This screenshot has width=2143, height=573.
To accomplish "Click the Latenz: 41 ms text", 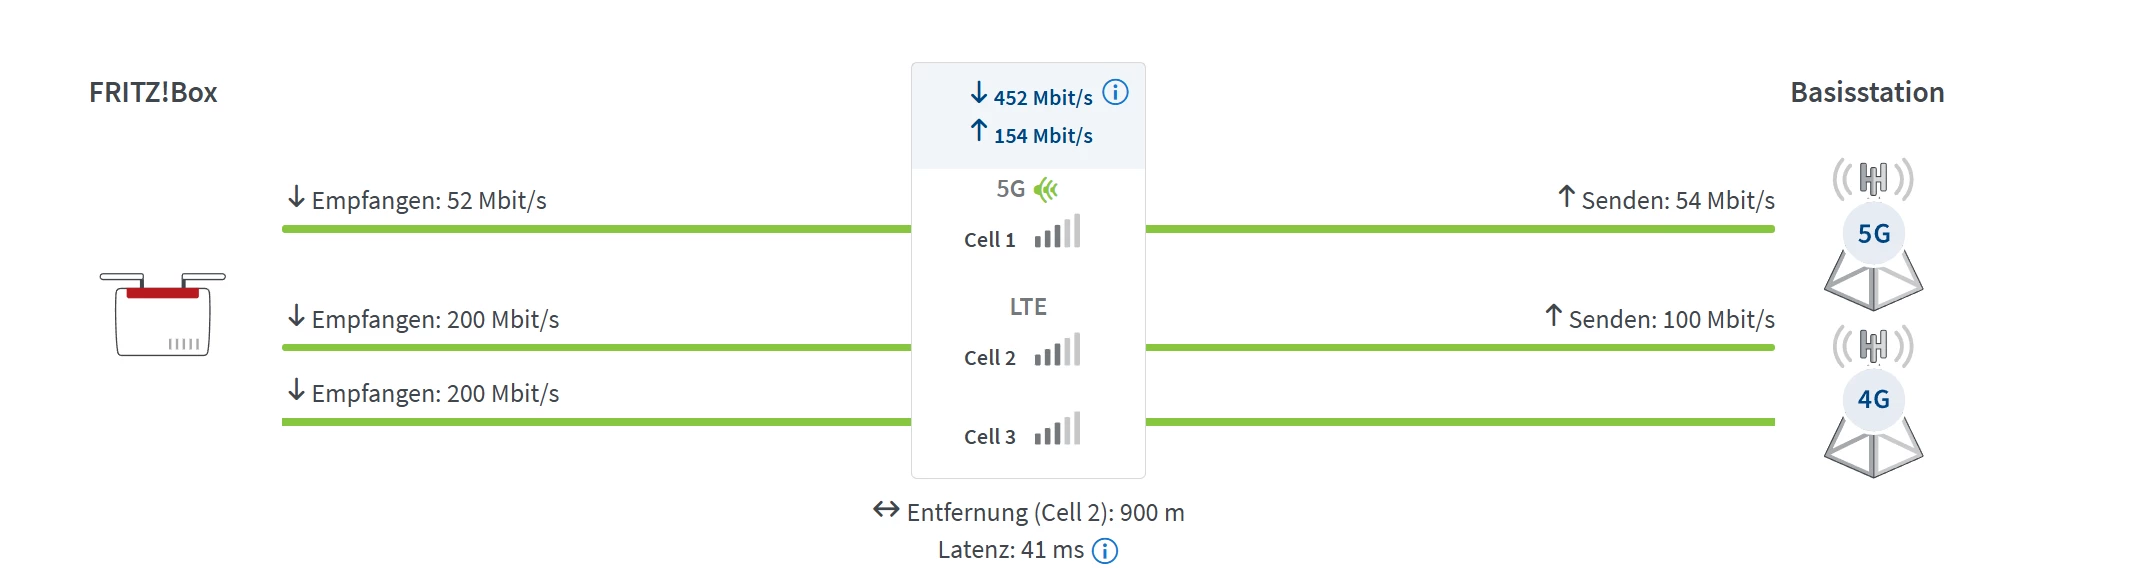I will 1010,550.
